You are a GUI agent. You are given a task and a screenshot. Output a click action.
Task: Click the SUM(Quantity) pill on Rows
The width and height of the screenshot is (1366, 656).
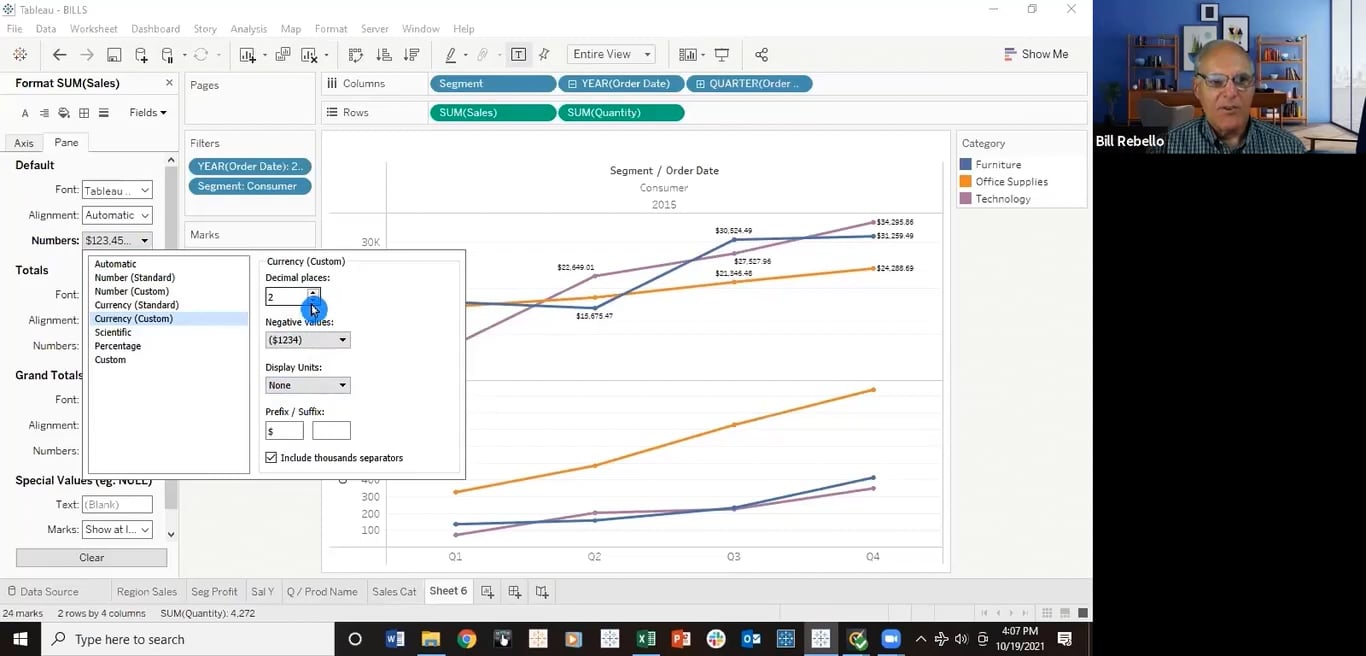pyautogui.click(x=621, y=113)
